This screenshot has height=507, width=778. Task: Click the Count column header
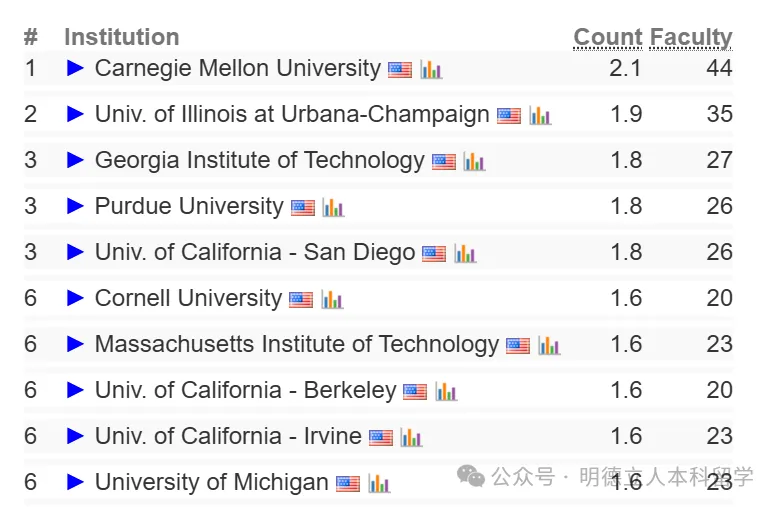608,37
